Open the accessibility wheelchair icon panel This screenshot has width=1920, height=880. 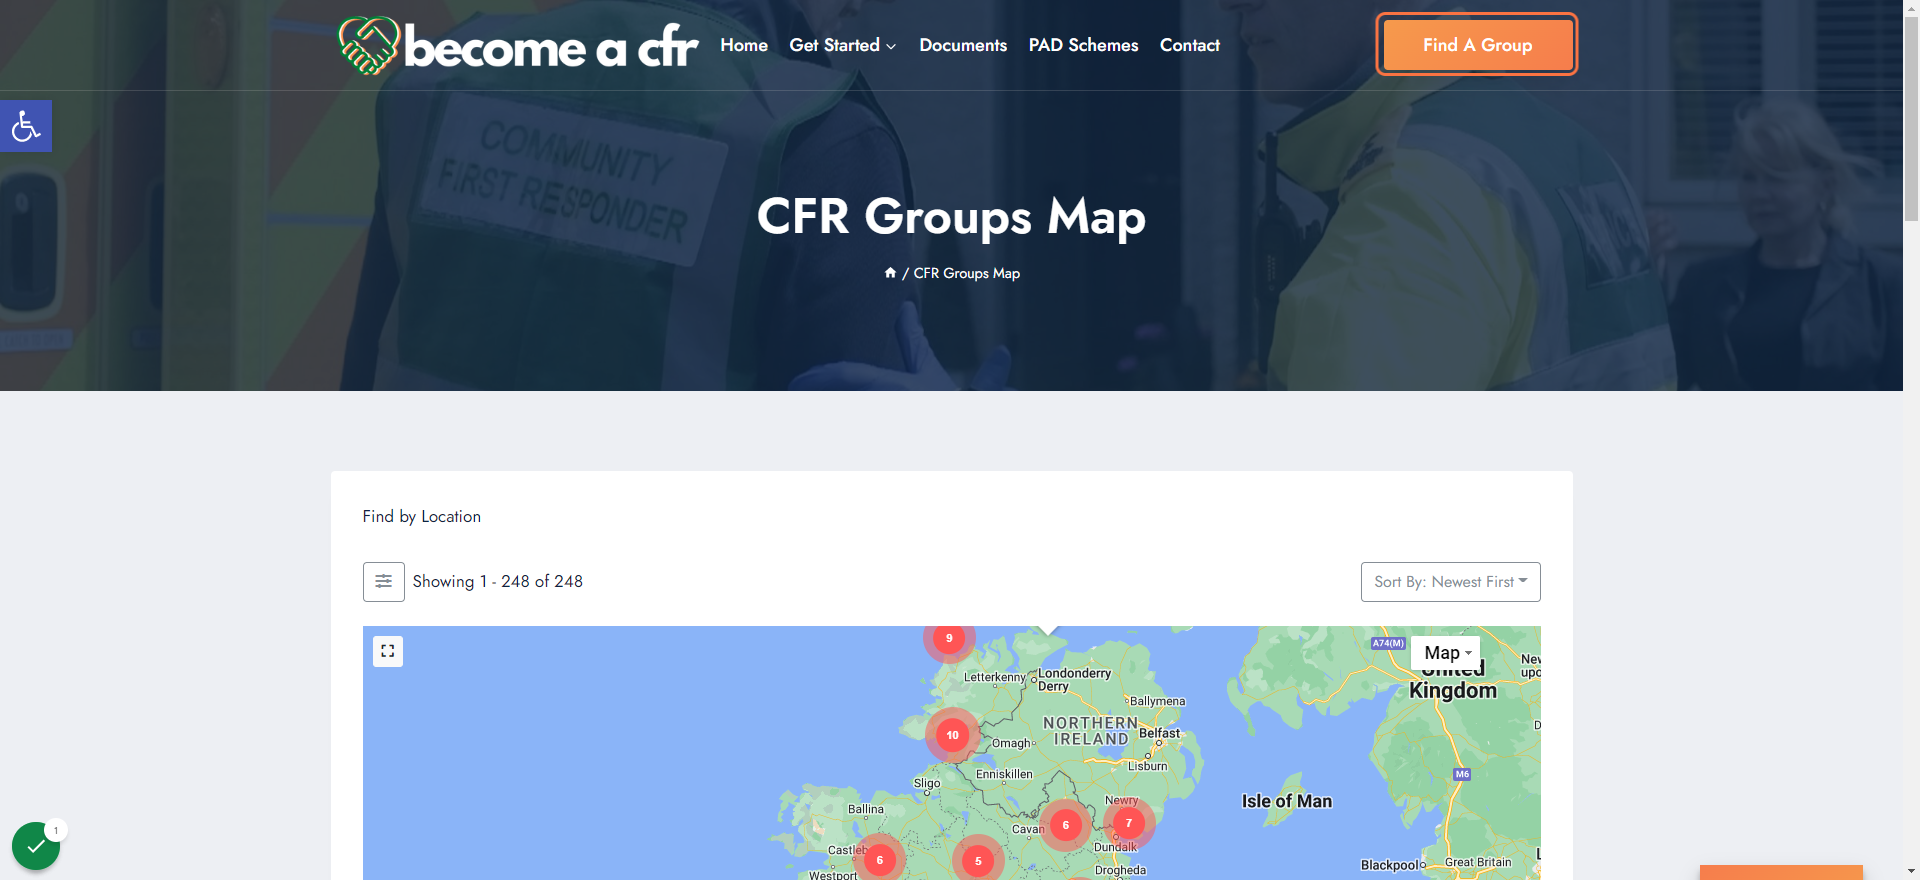click(x=26, y=126)
